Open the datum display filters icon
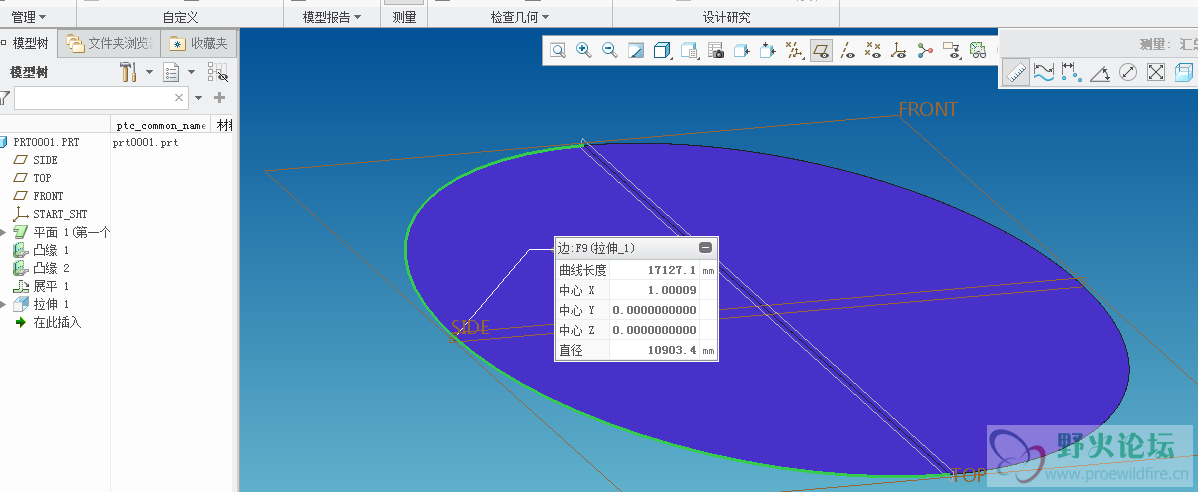The width and height of the screenshot is (1198, 492). tap(795, 50)
